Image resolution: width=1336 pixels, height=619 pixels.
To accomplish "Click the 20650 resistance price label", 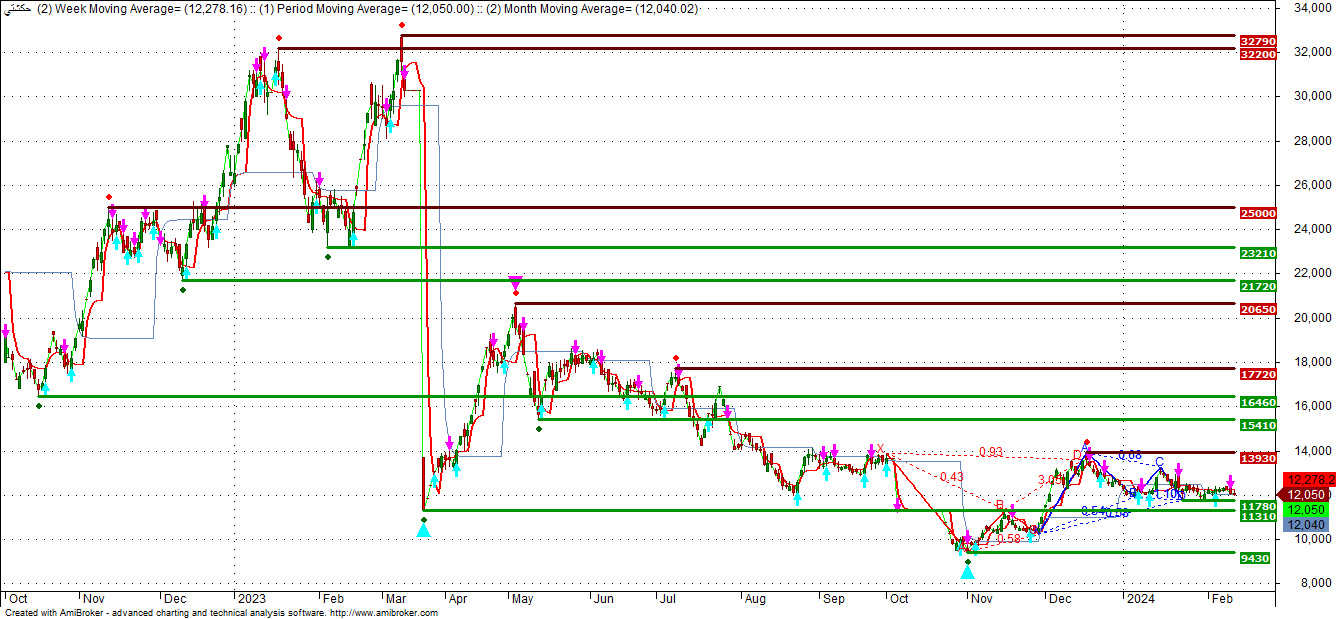I will point(1257,309).
